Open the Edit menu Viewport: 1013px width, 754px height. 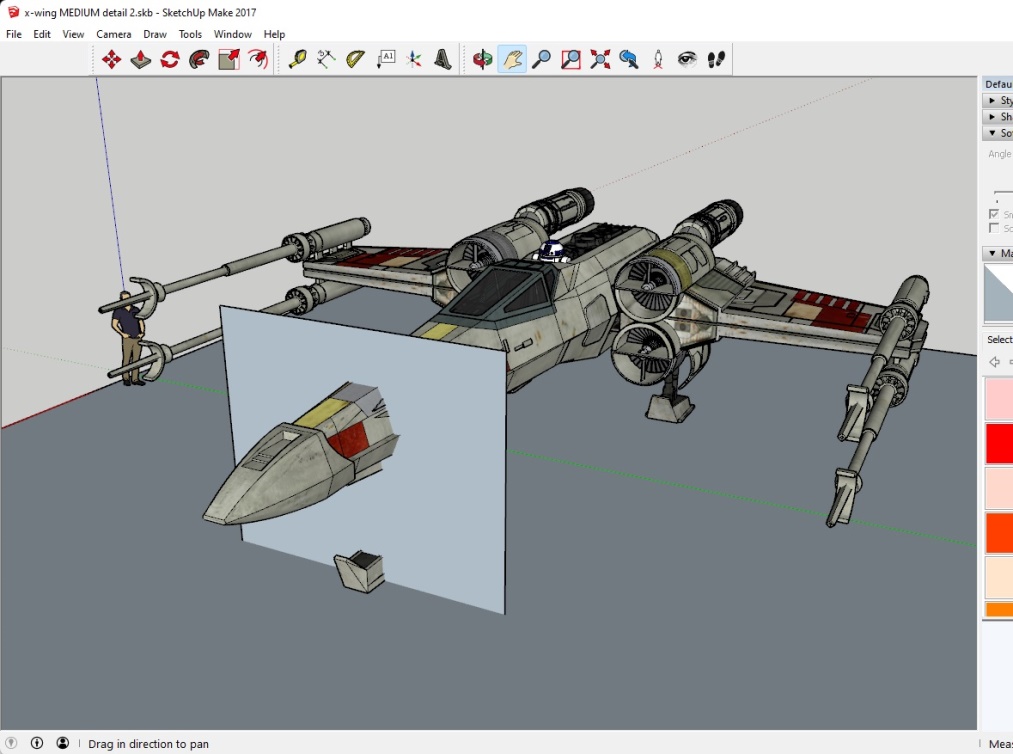click(x=42, y=34)
